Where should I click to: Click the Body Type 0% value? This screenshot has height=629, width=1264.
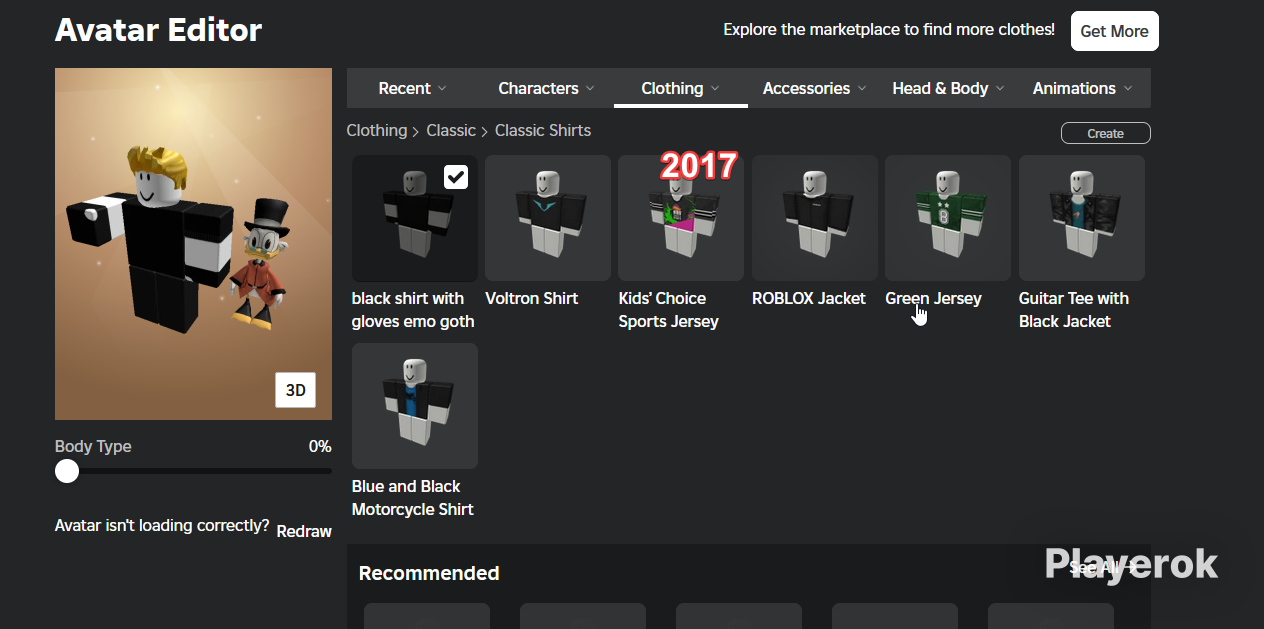click(320, 446)
